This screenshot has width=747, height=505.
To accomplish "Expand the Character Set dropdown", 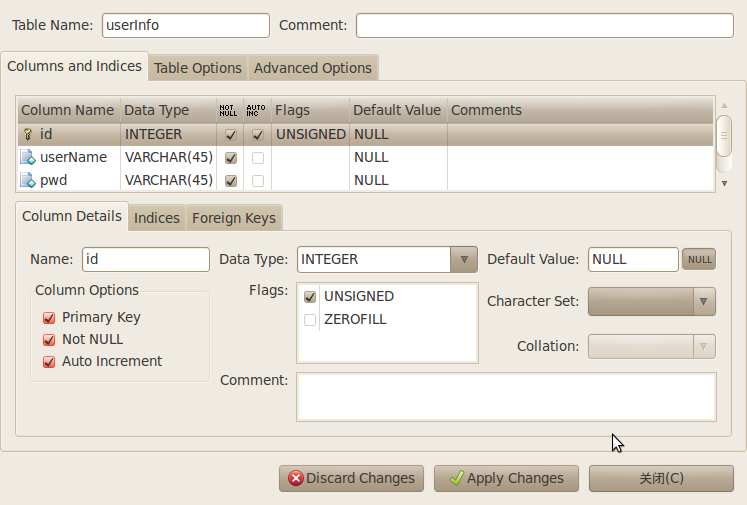I will [x=704, y=301].
